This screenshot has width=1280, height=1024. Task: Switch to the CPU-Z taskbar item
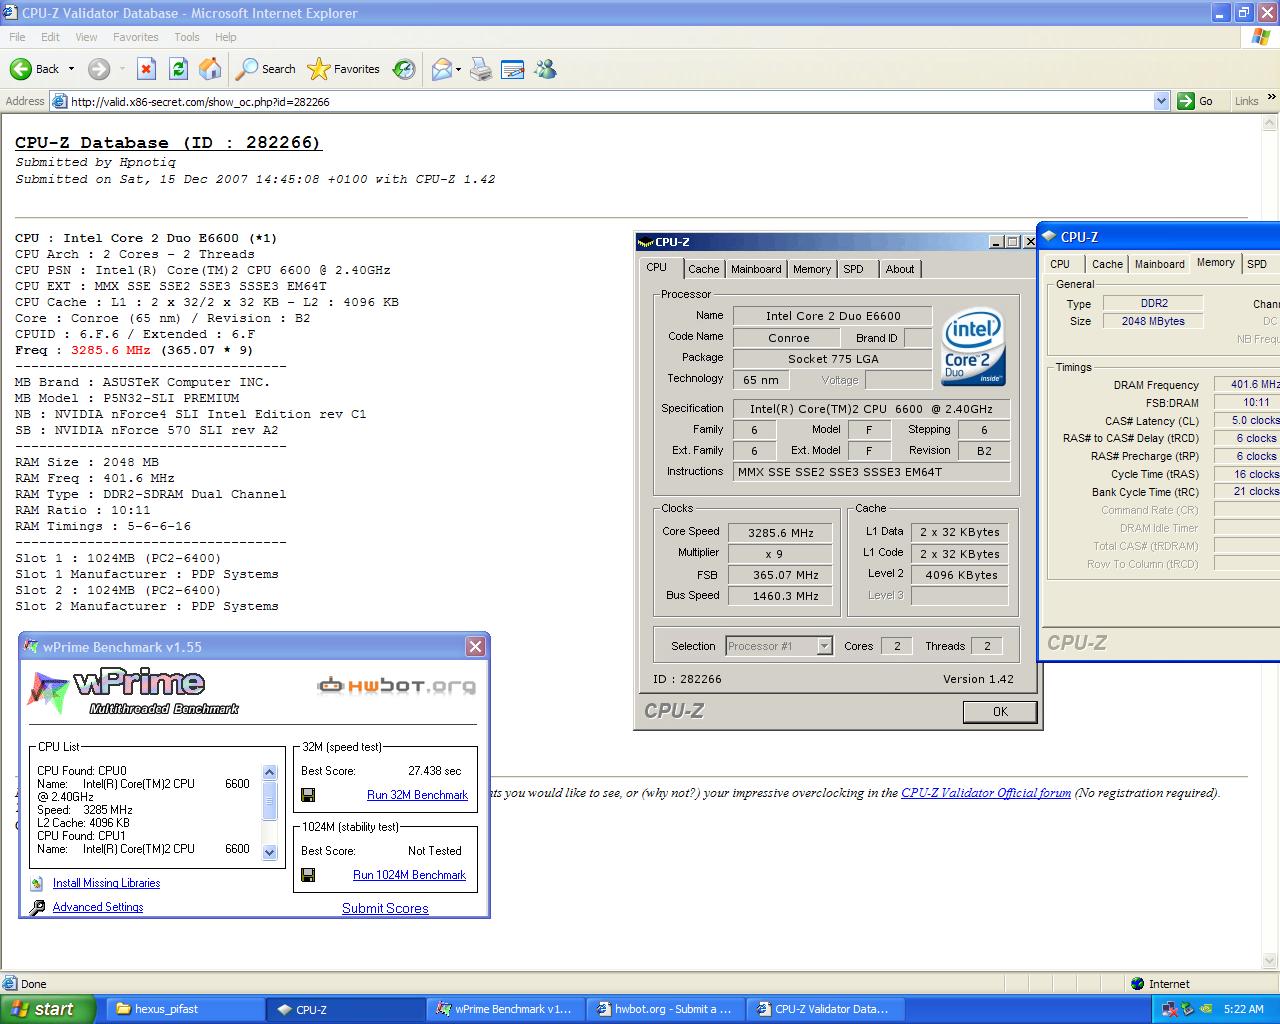[343, 1009]
